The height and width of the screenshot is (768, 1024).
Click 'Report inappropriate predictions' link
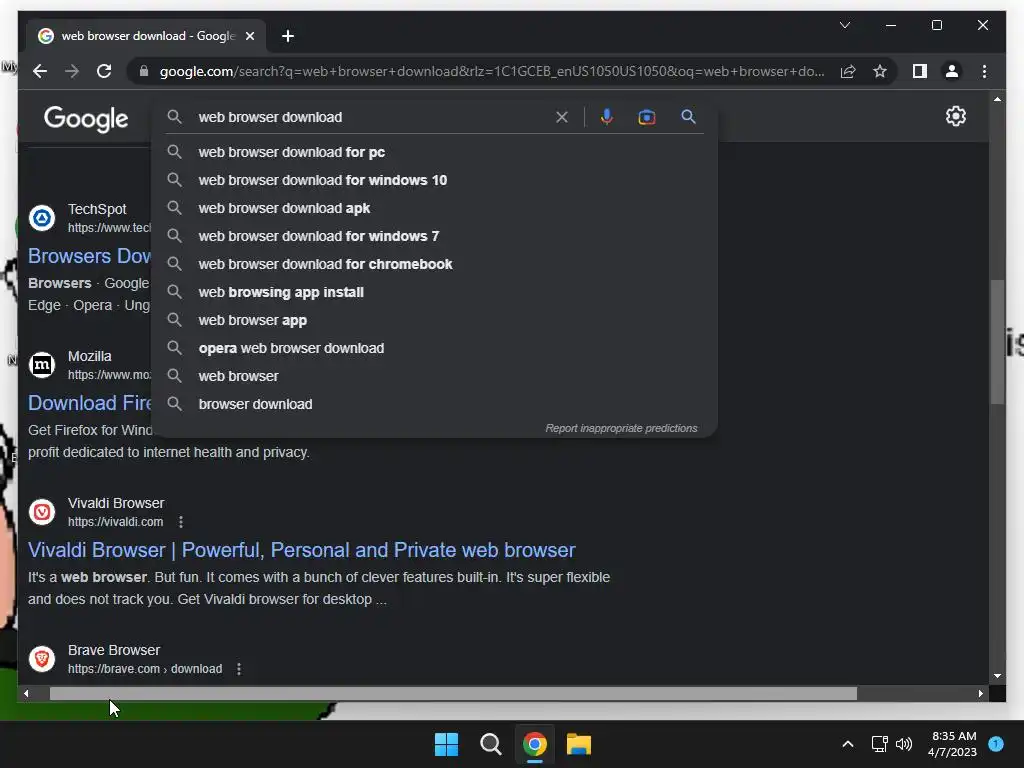pyautogui.click(x=621, y=428)
